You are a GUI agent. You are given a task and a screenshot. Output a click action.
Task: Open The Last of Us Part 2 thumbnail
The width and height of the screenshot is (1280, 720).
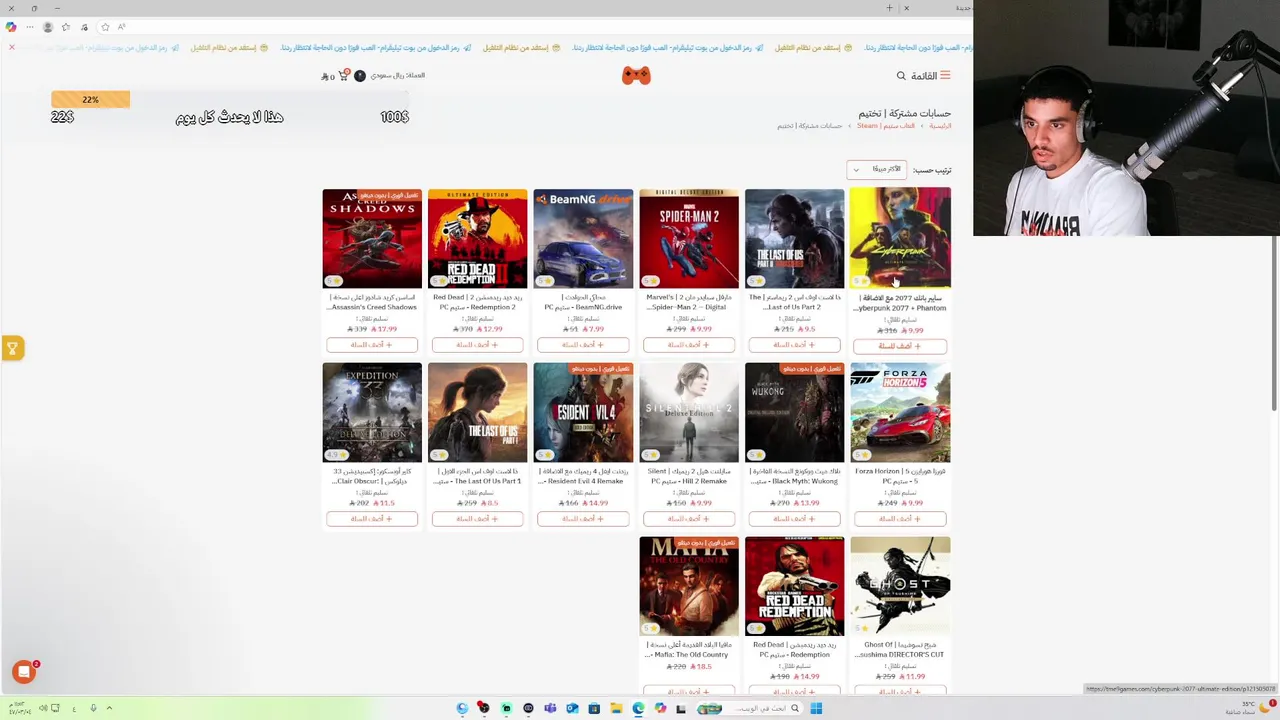point(794,238)
